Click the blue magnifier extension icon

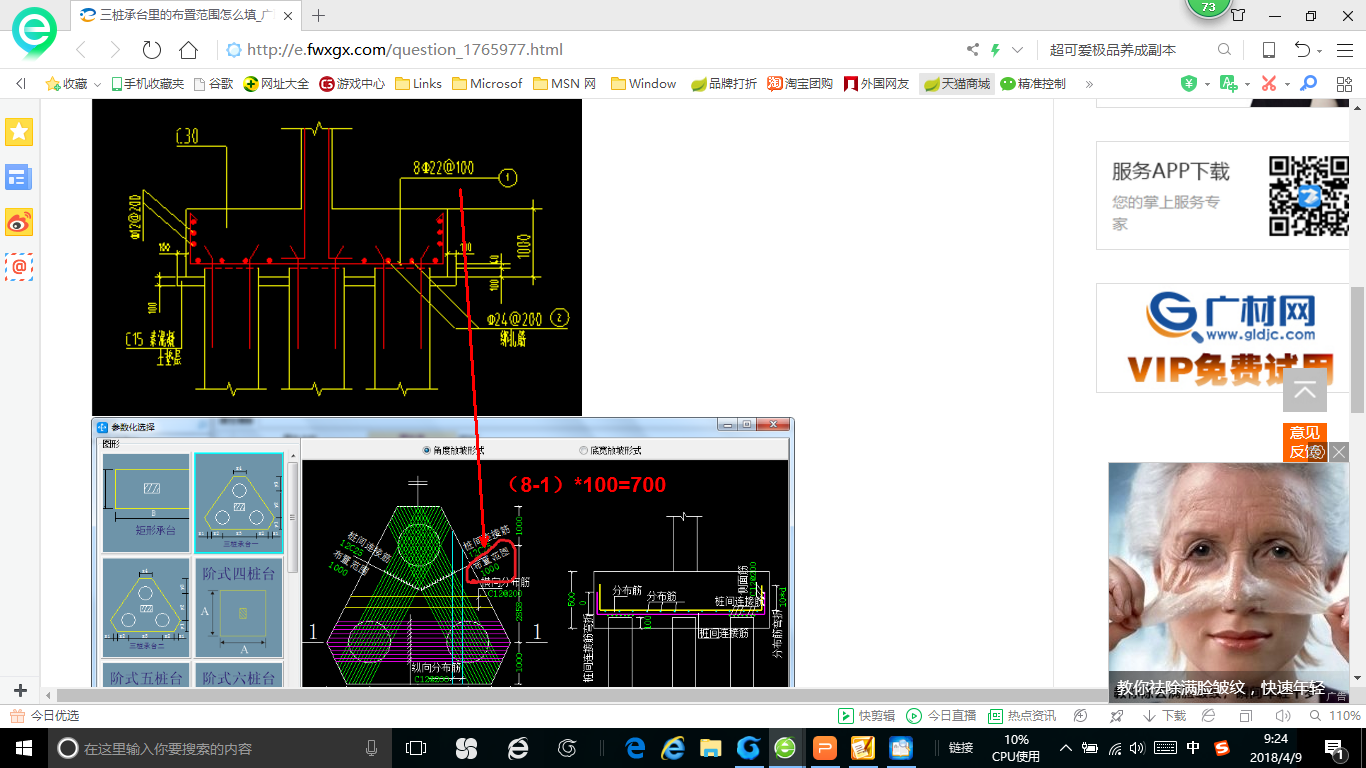[1308, 84]
